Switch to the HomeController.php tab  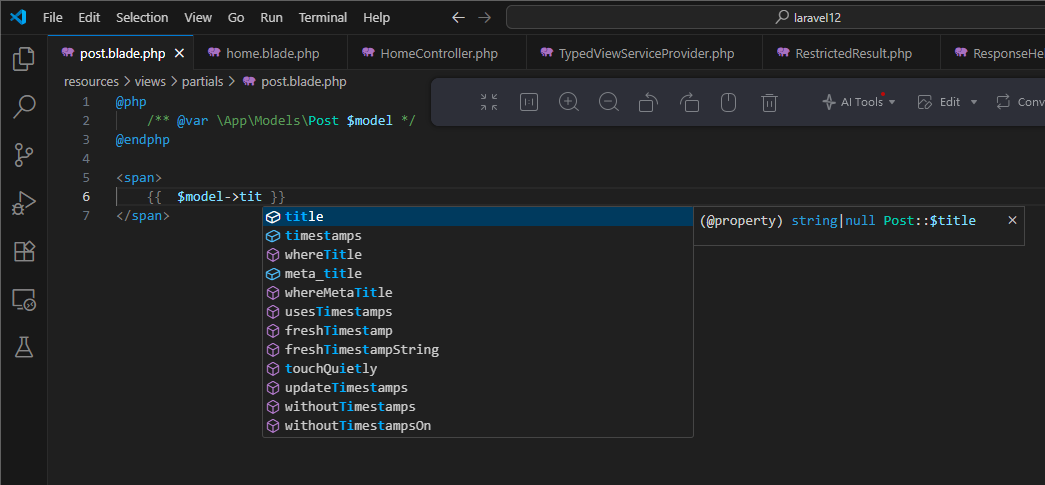[437, 53]
